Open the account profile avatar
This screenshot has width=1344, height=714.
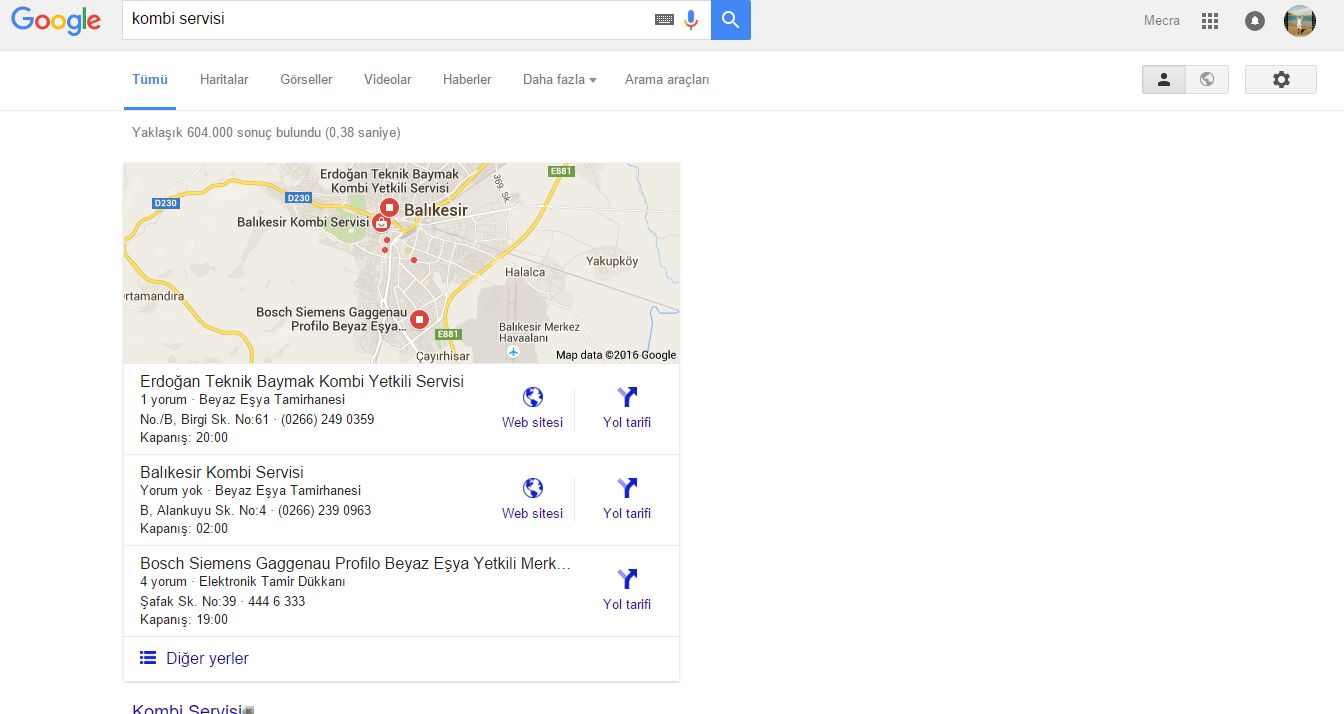(1300, 21)
